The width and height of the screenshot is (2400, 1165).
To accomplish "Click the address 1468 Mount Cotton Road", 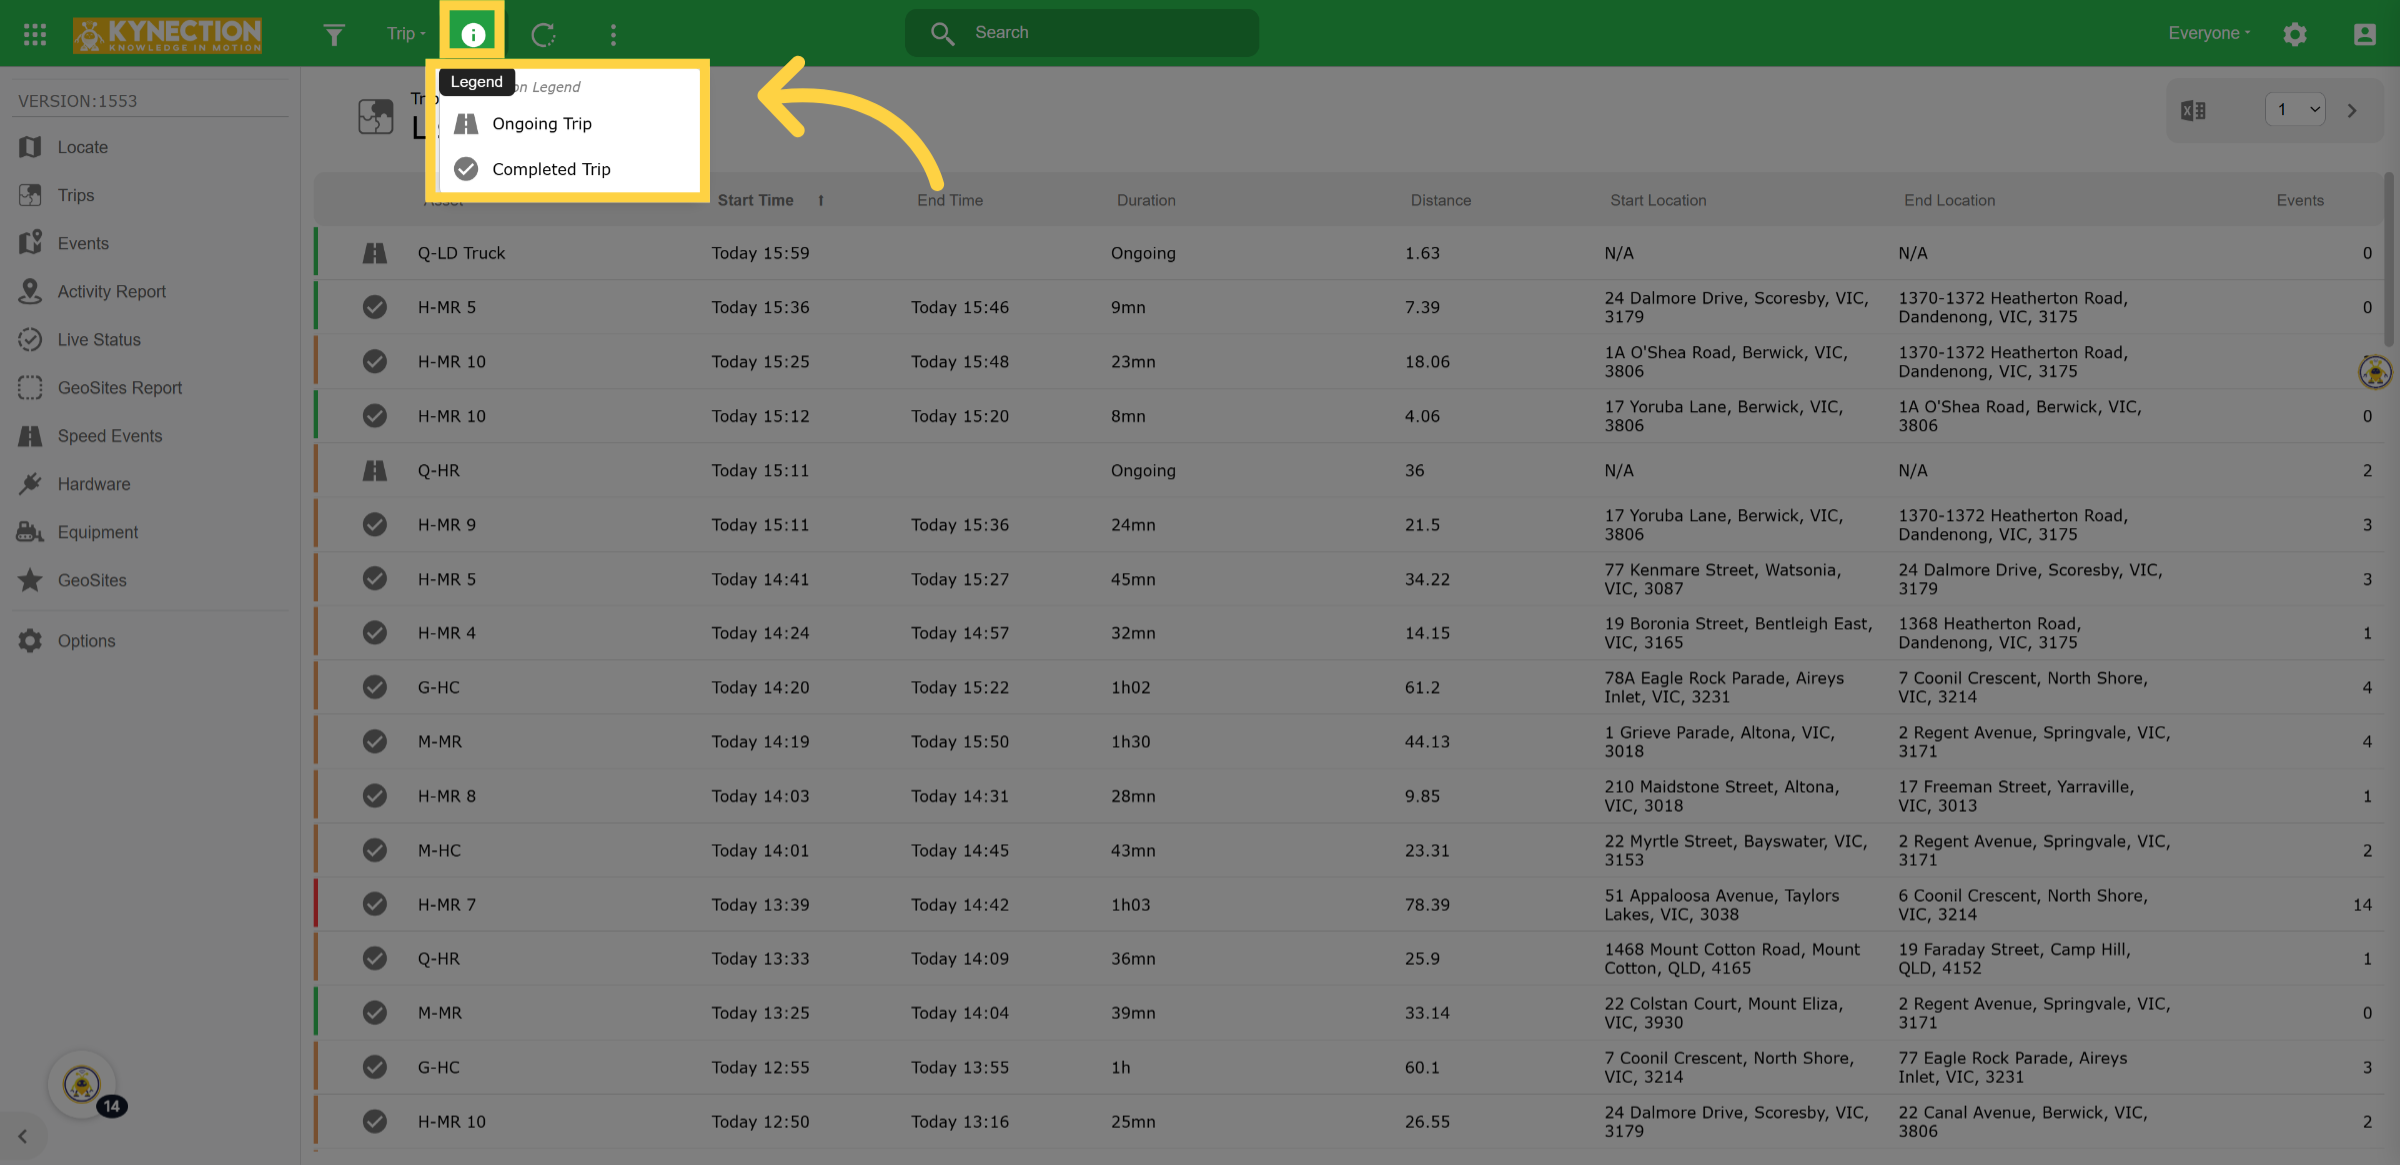I will pyautogui.click(x=1732, y=958).
